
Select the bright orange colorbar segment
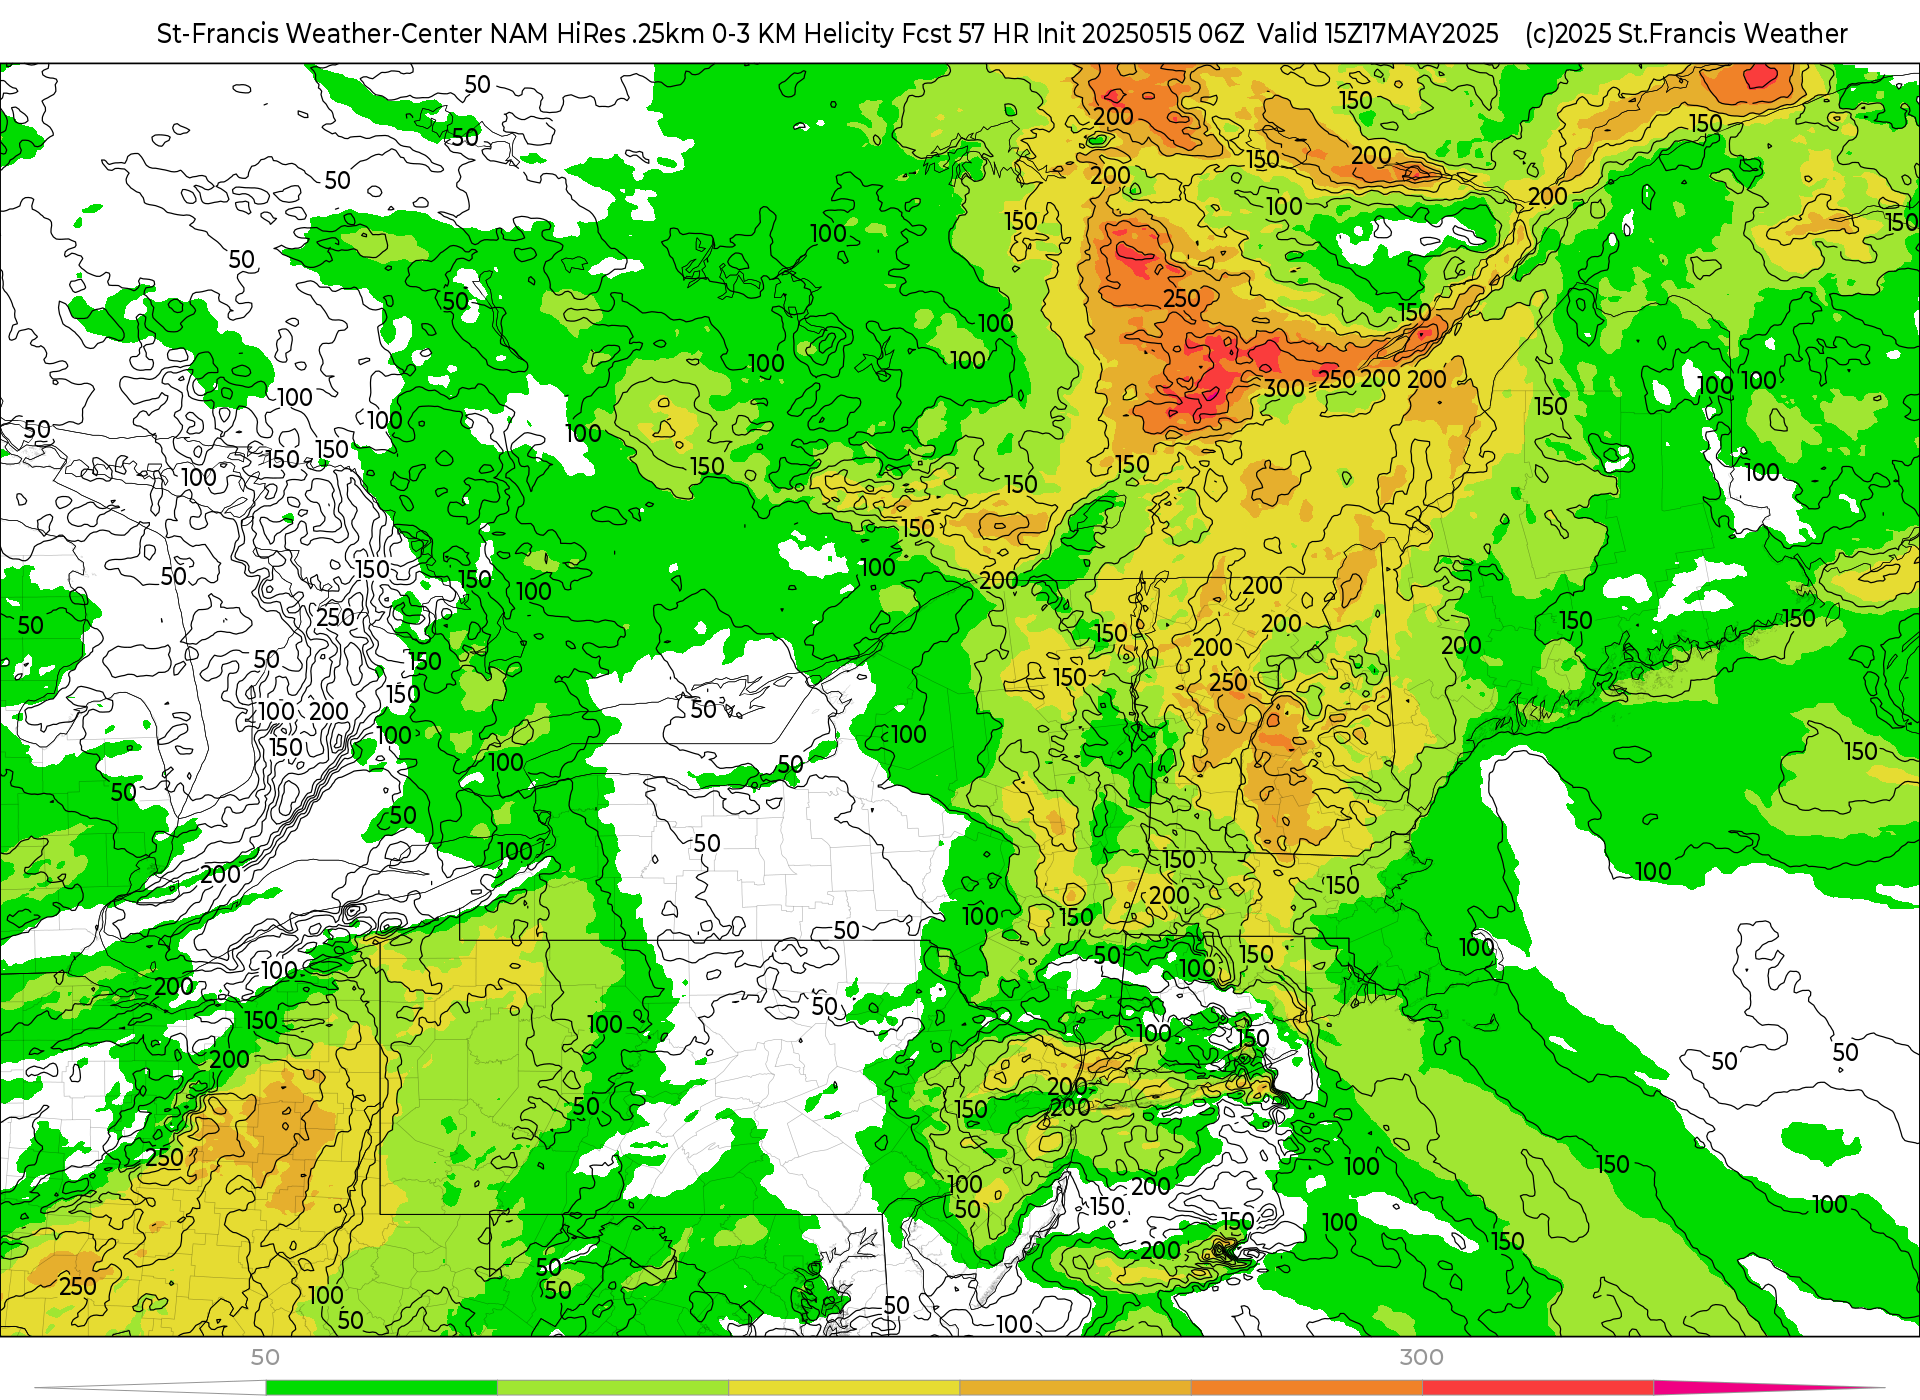click(1306, 1388)
